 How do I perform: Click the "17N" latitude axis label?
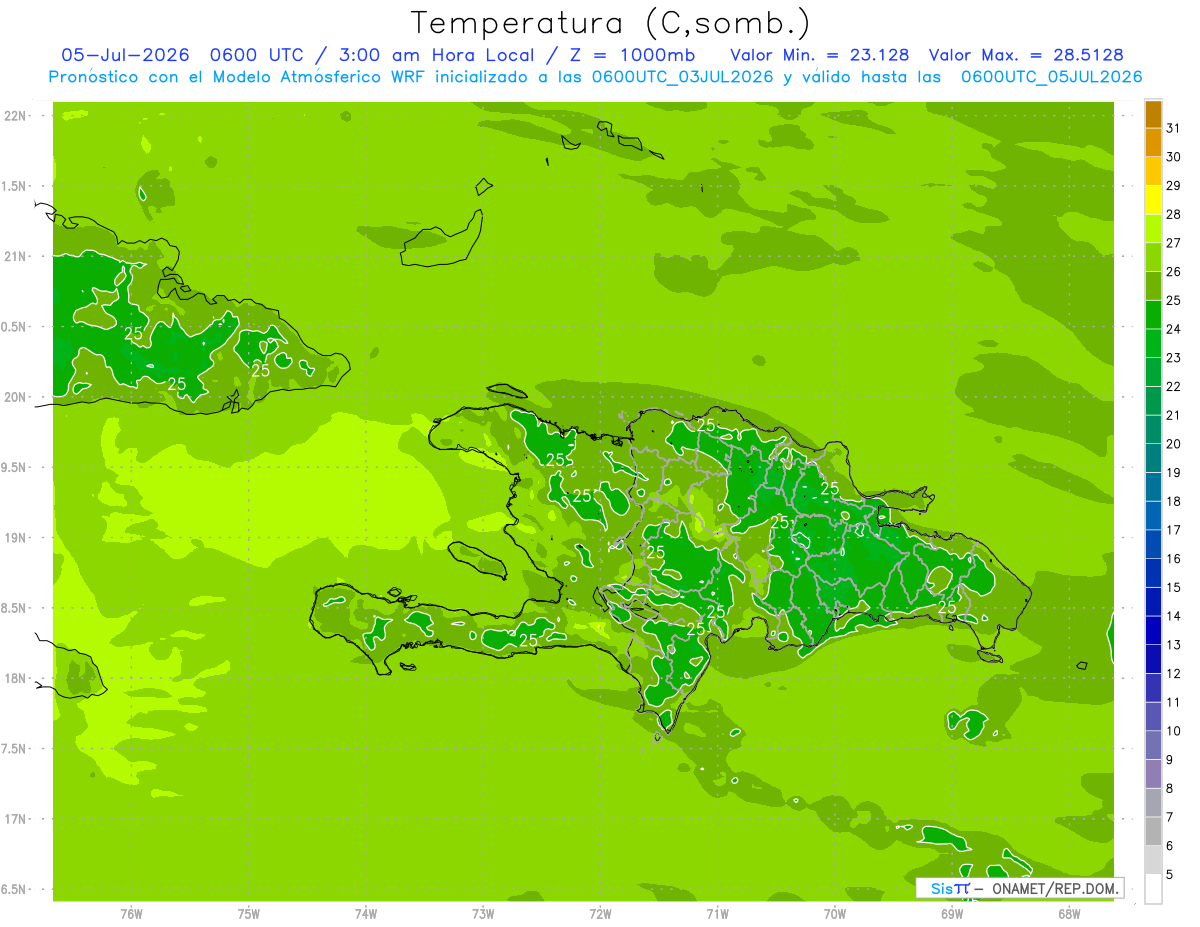click(14, 820)
